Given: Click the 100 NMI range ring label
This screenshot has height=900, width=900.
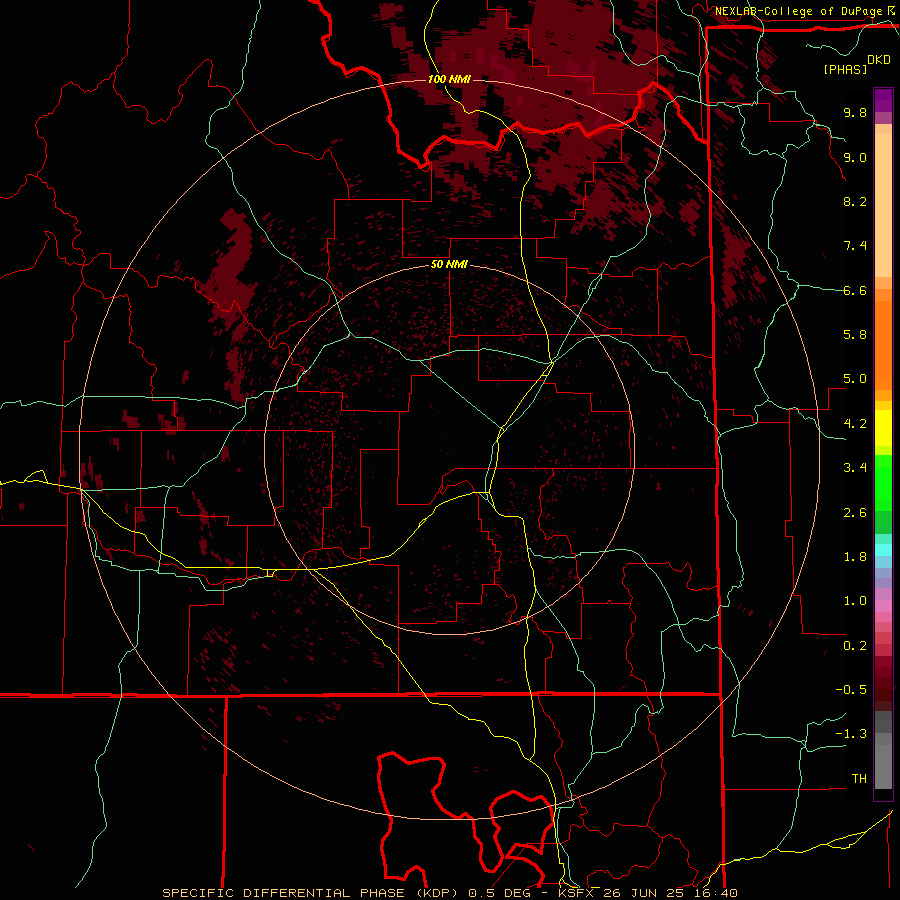Looking at the screenshot, I should coord(449,79).
